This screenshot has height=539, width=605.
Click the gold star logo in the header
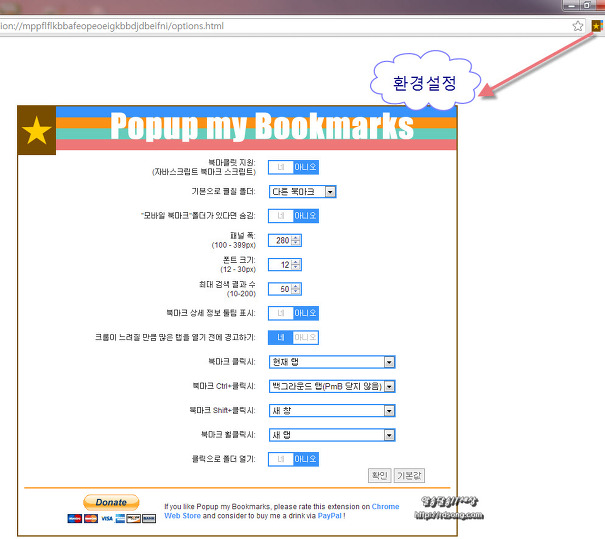(x=37, y=130)
